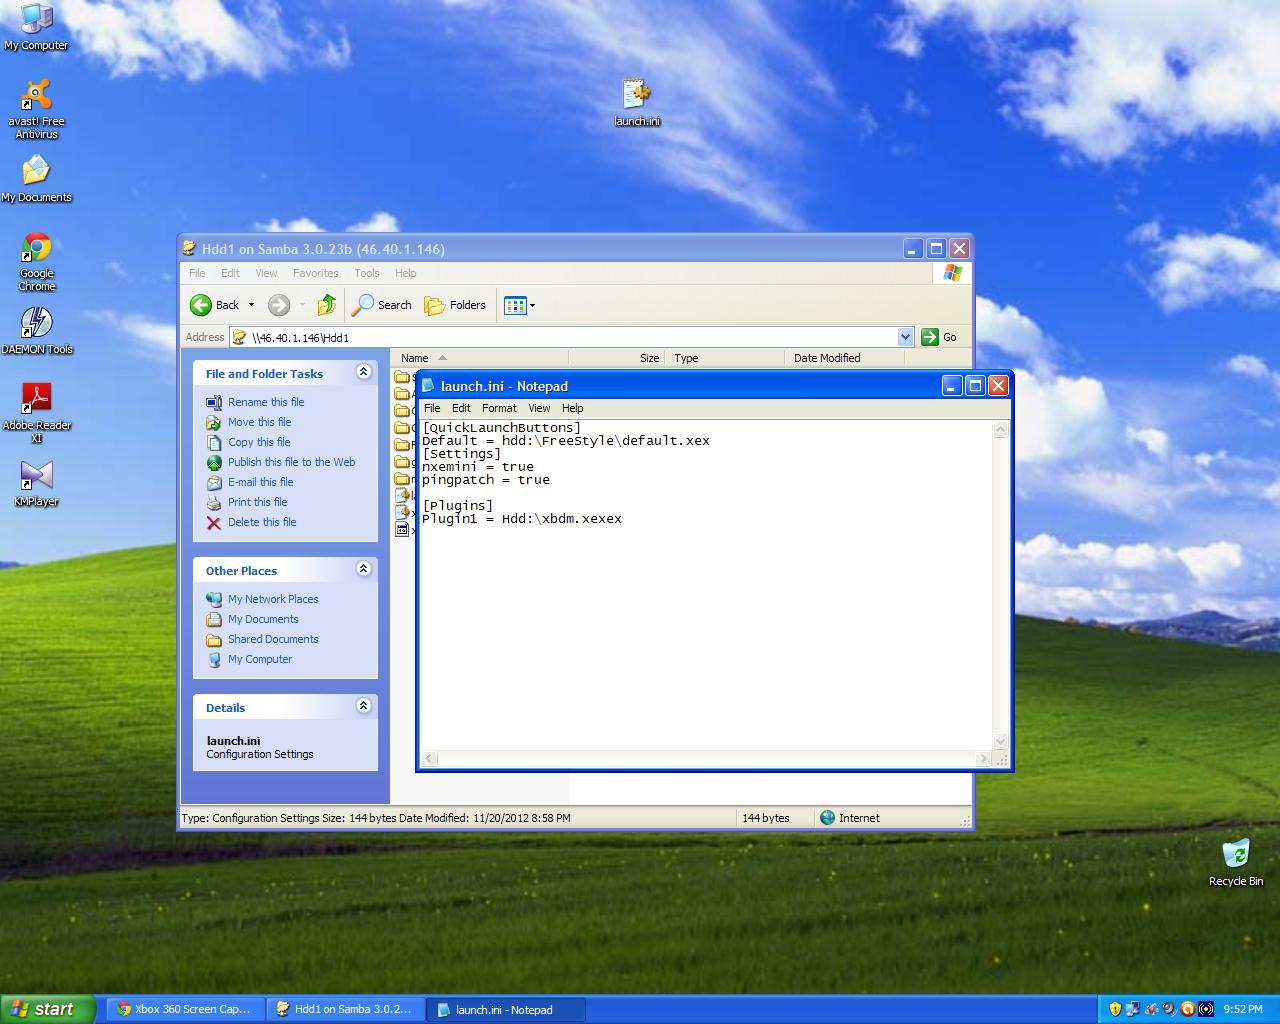Open Search pane in Explorer
1280x1024 pixels.
pos(382,305)
